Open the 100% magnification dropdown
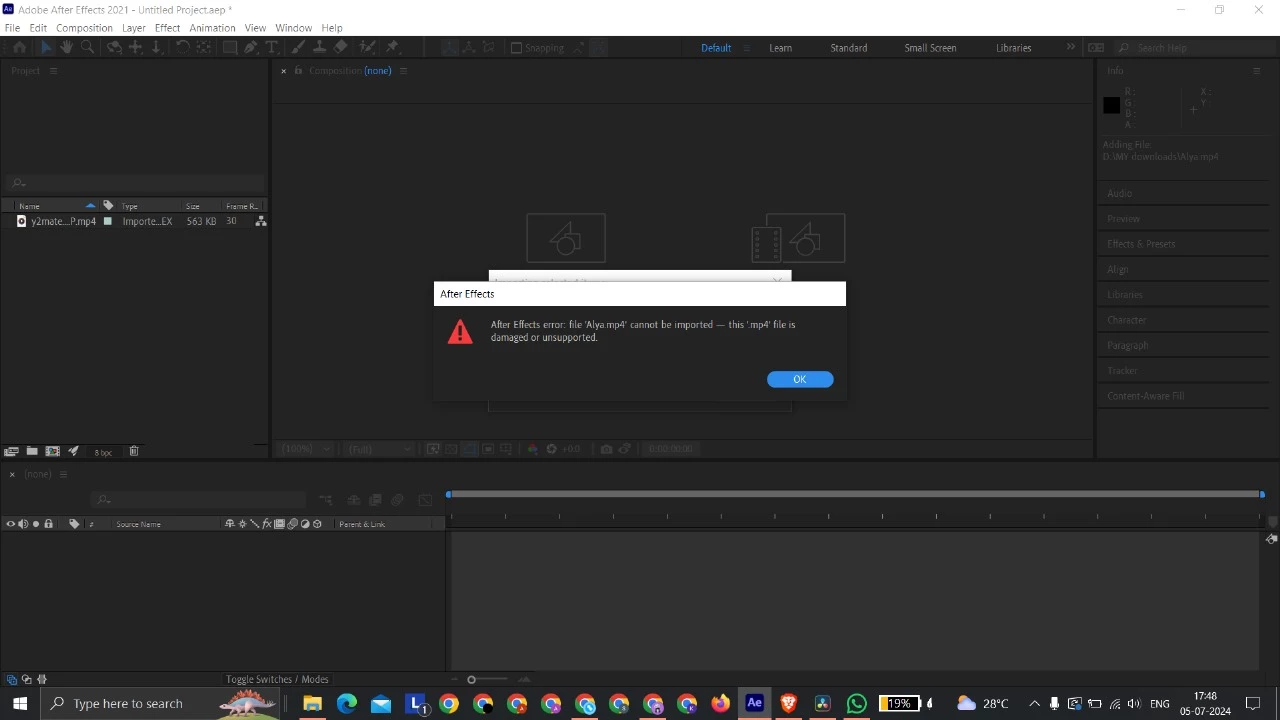 305,449
